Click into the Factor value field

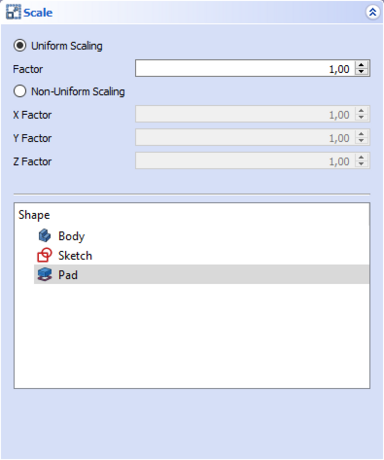(x=245, y=69)
